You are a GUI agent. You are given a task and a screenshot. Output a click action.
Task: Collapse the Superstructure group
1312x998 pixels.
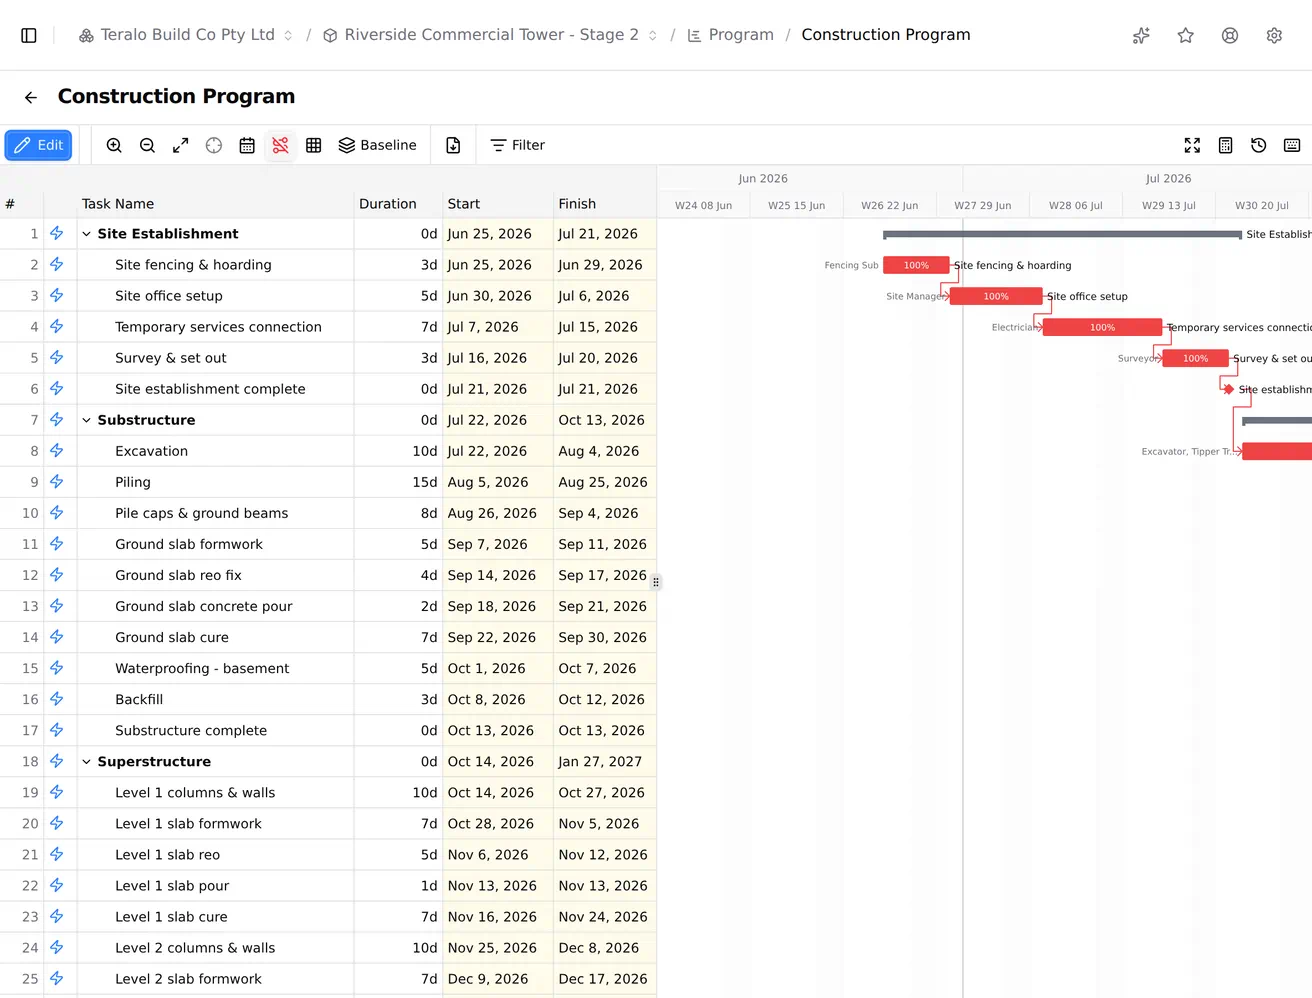coord(86,761)
